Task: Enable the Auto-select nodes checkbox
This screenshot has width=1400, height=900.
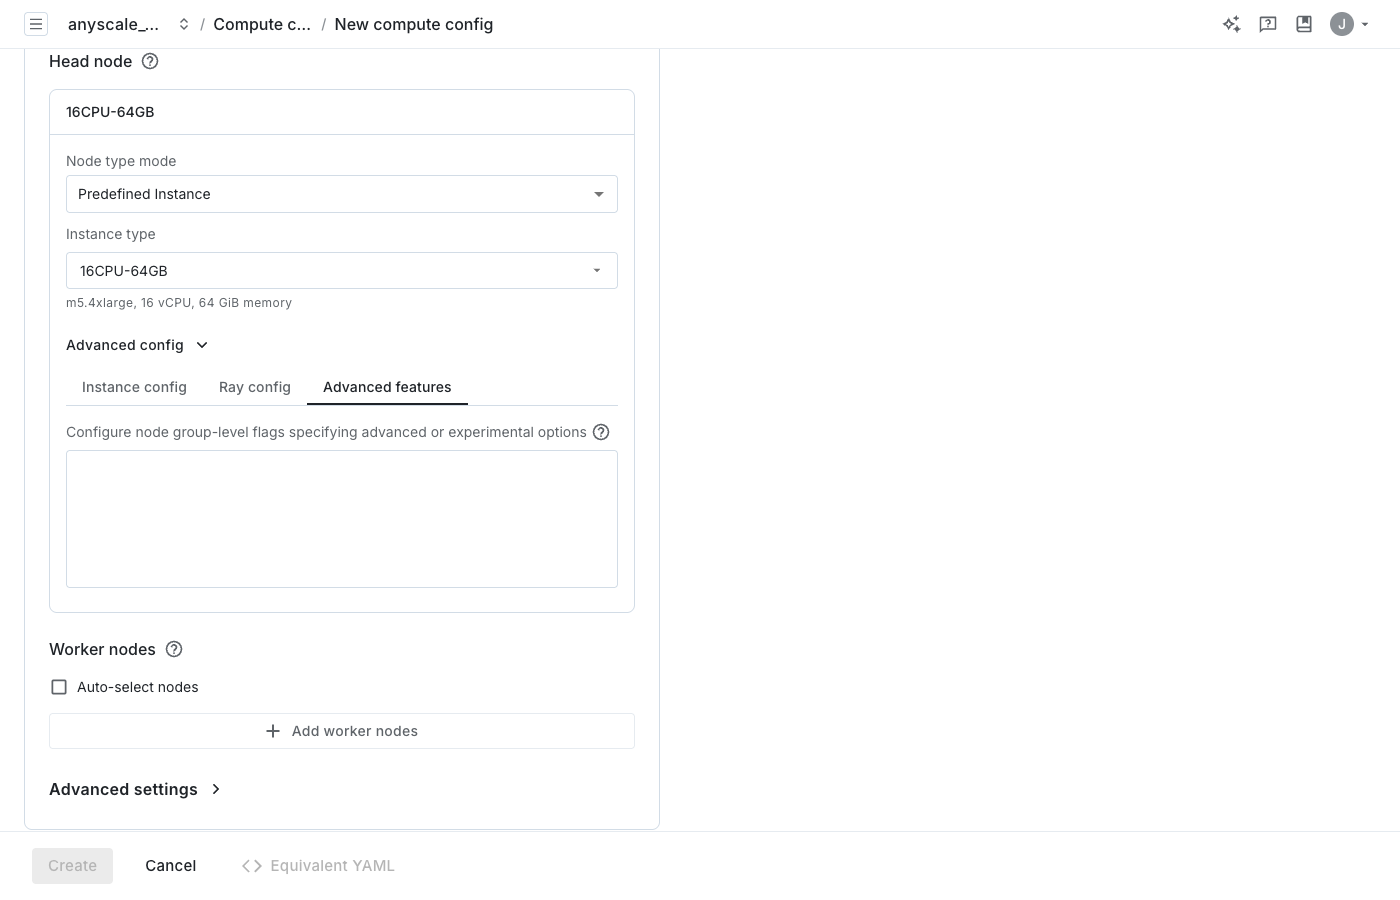Action: 59,687
